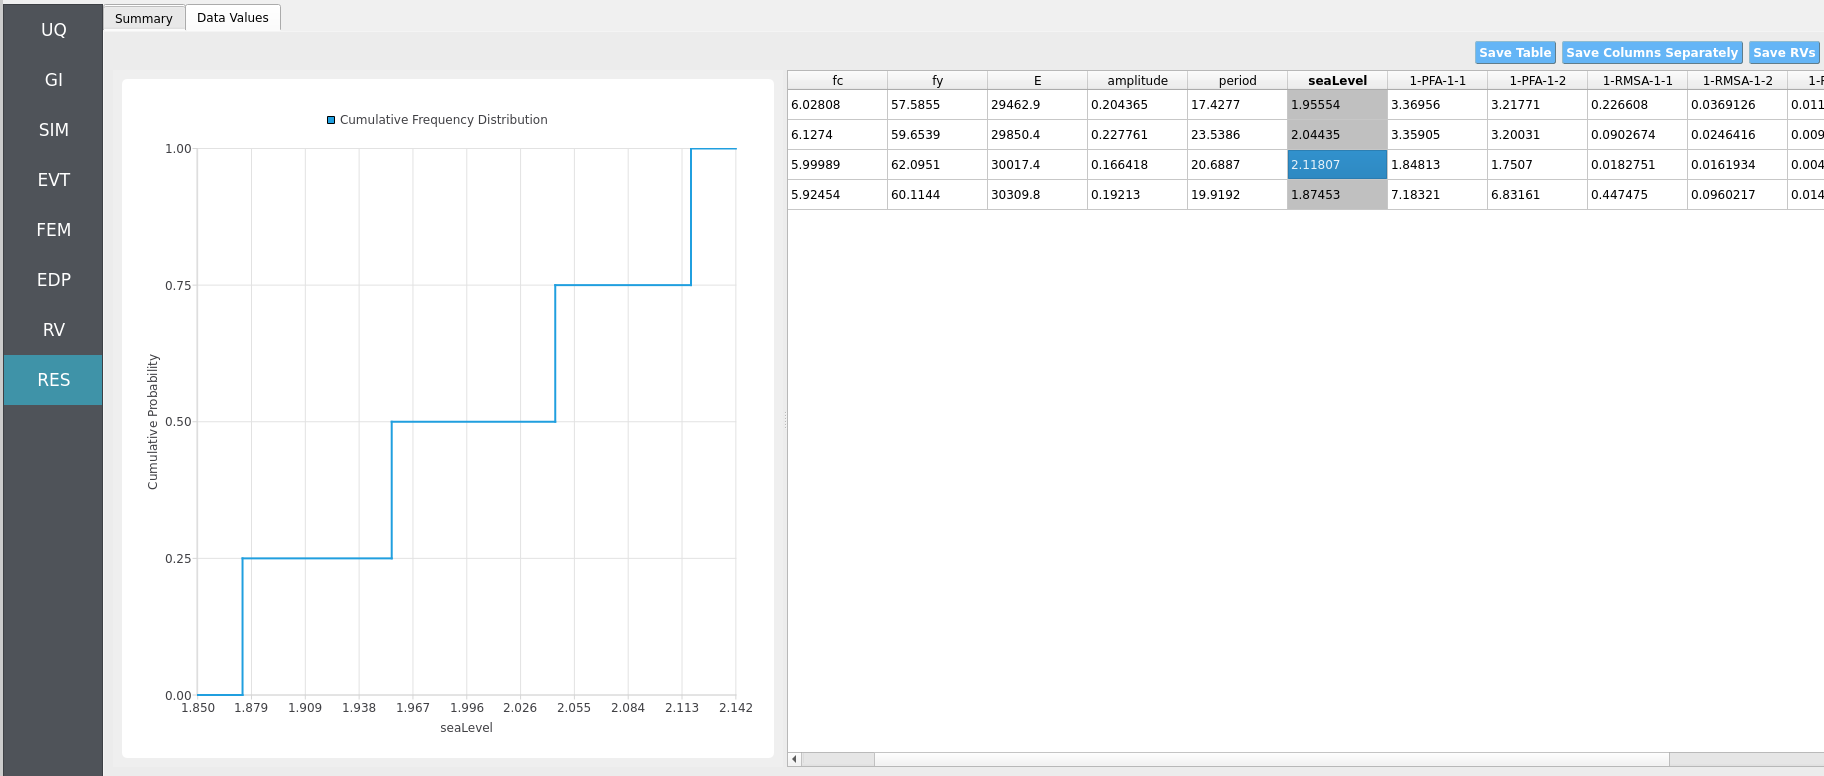The image size is (1824, 776).
Task: Select the E column header
Action: tap(1037, 80)
